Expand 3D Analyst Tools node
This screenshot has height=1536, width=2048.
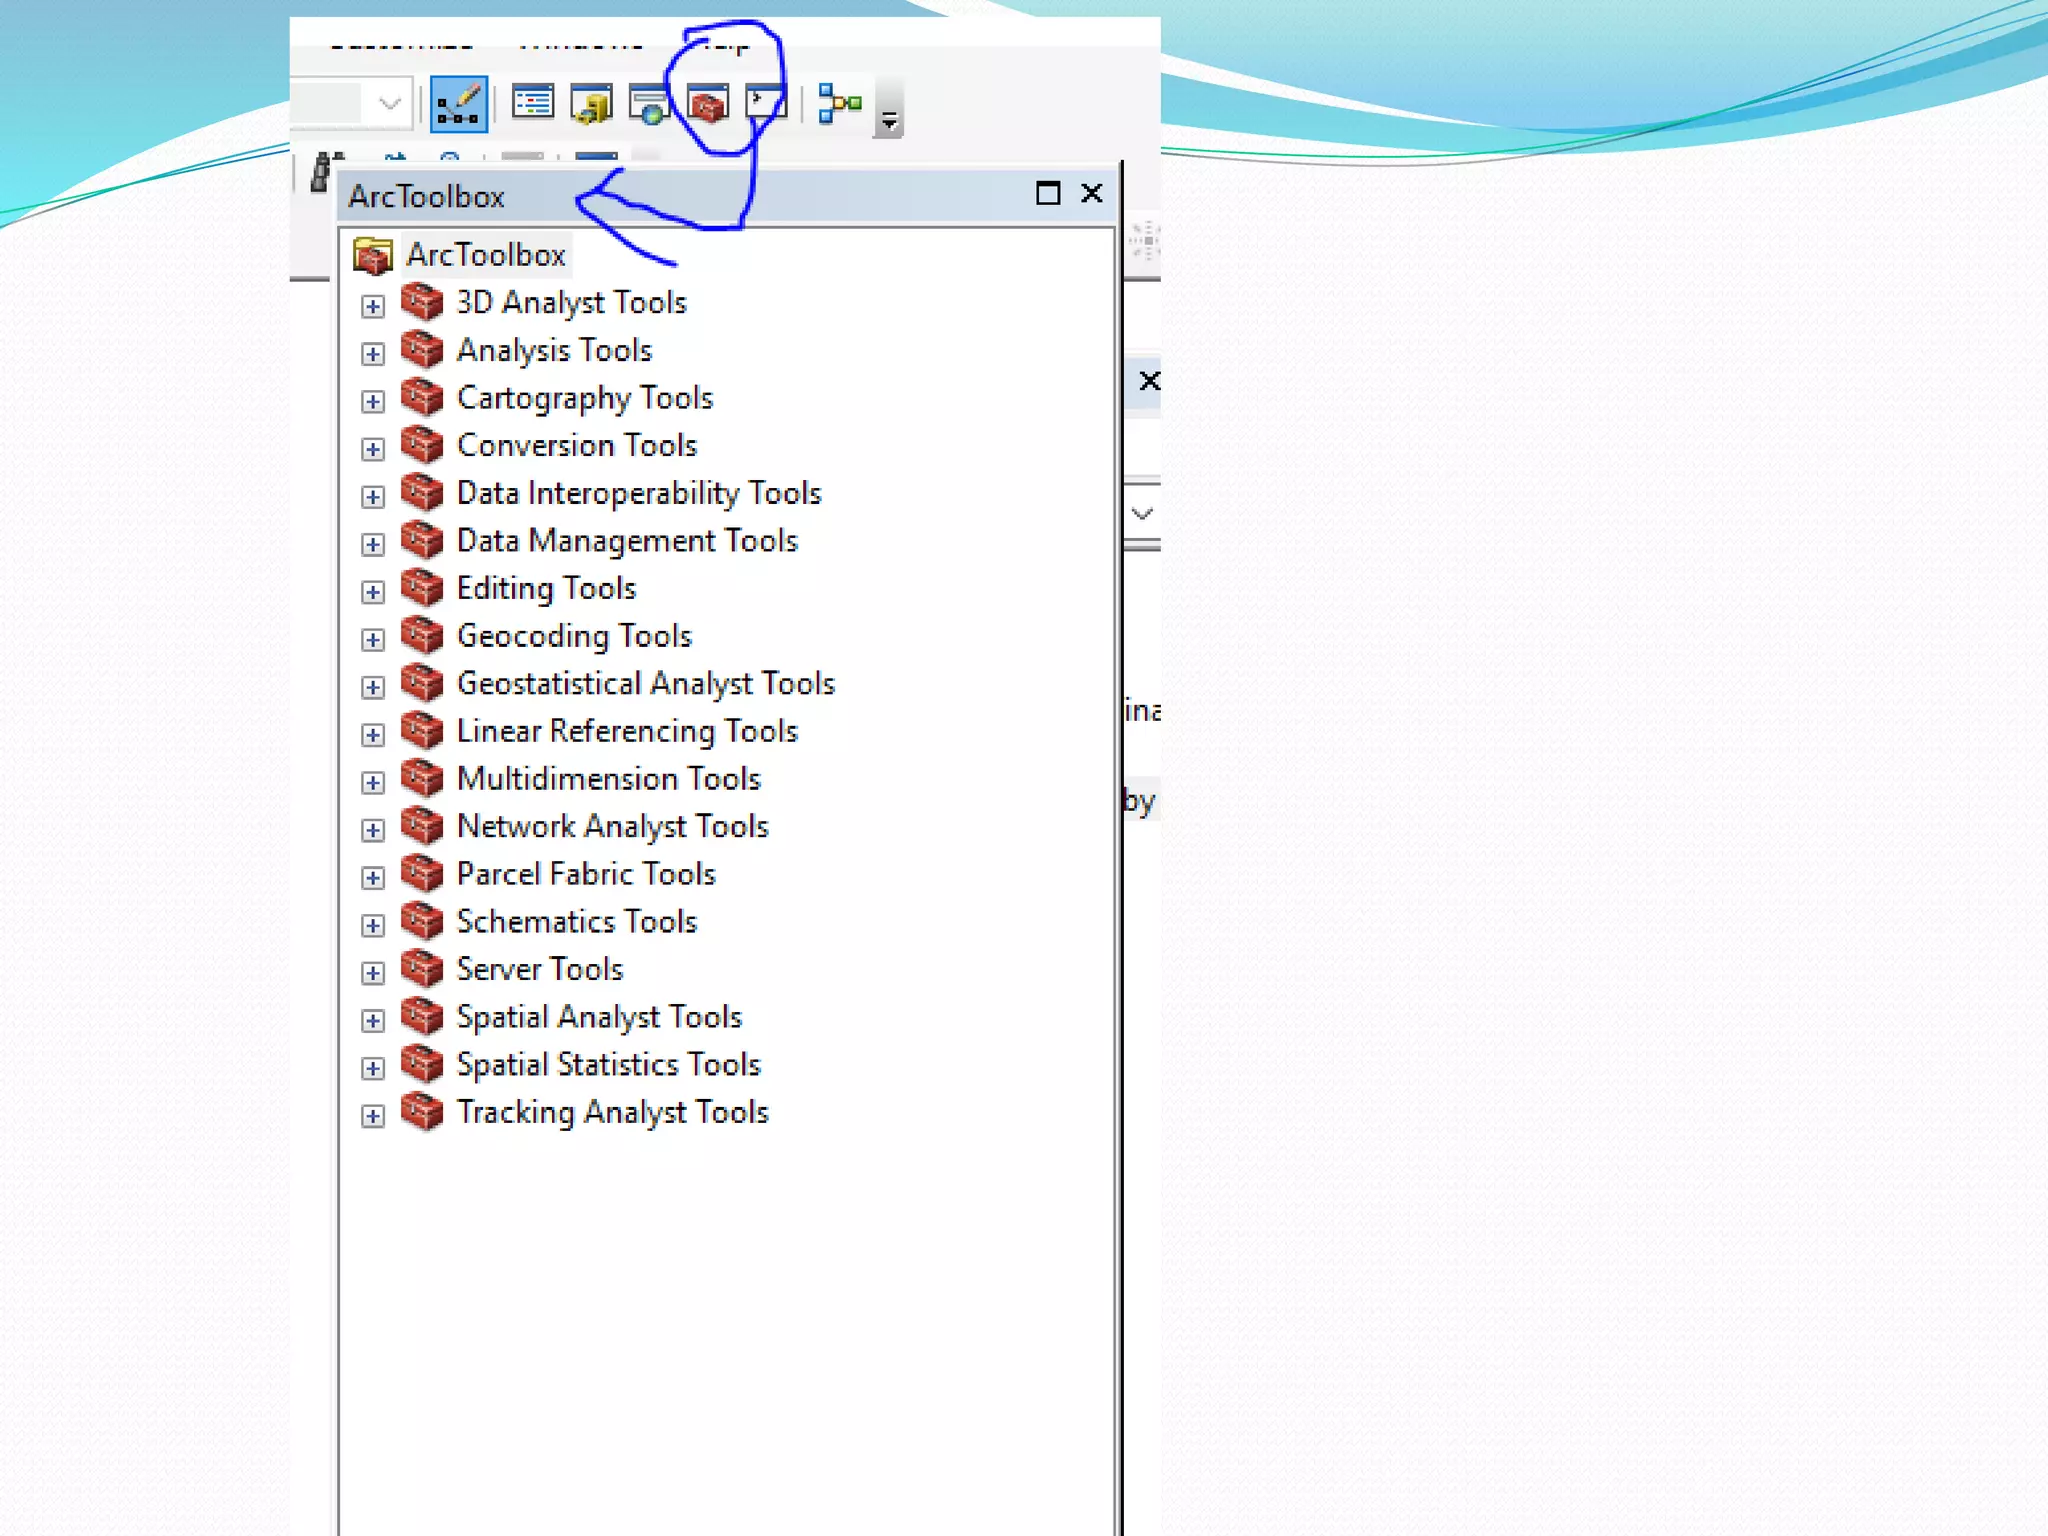point(373,306)
